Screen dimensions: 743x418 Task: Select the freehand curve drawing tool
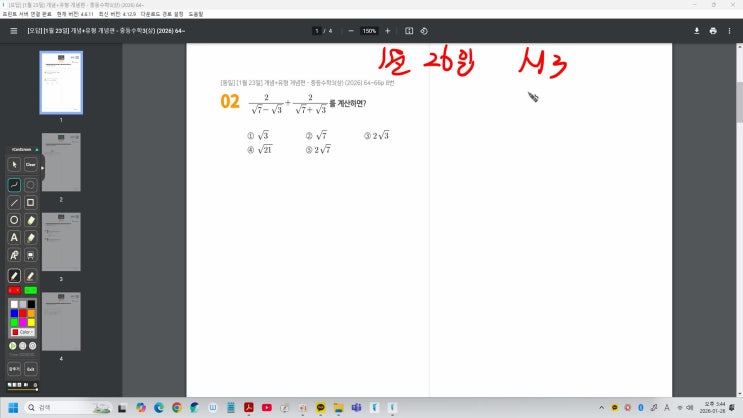[15, 185]
